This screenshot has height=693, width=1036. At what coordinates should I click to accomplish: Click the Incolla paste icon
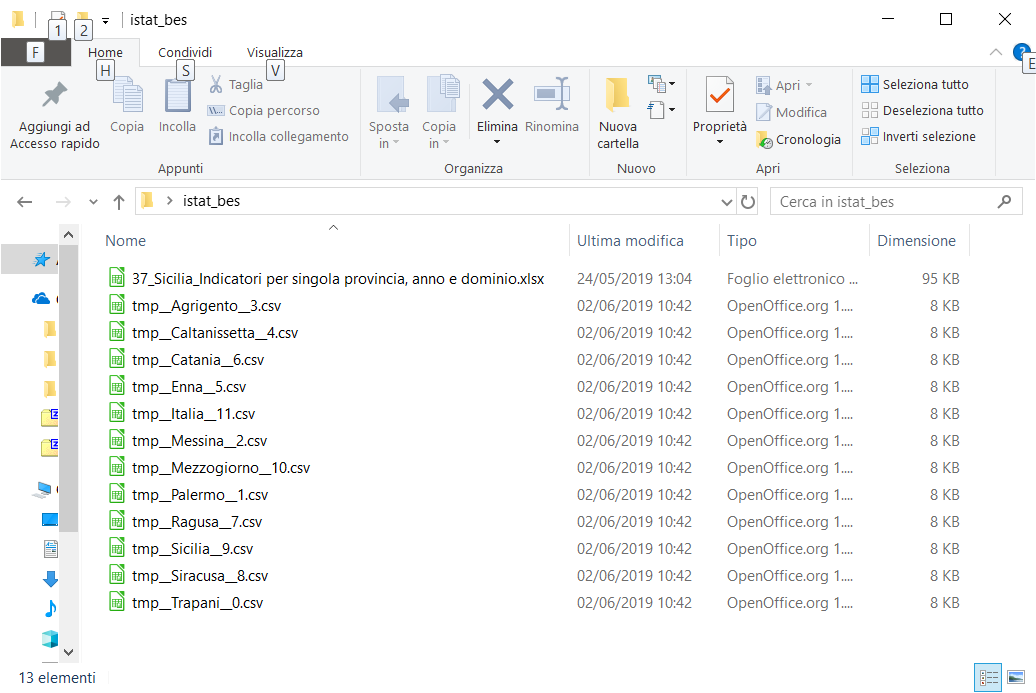coord(177,96)
